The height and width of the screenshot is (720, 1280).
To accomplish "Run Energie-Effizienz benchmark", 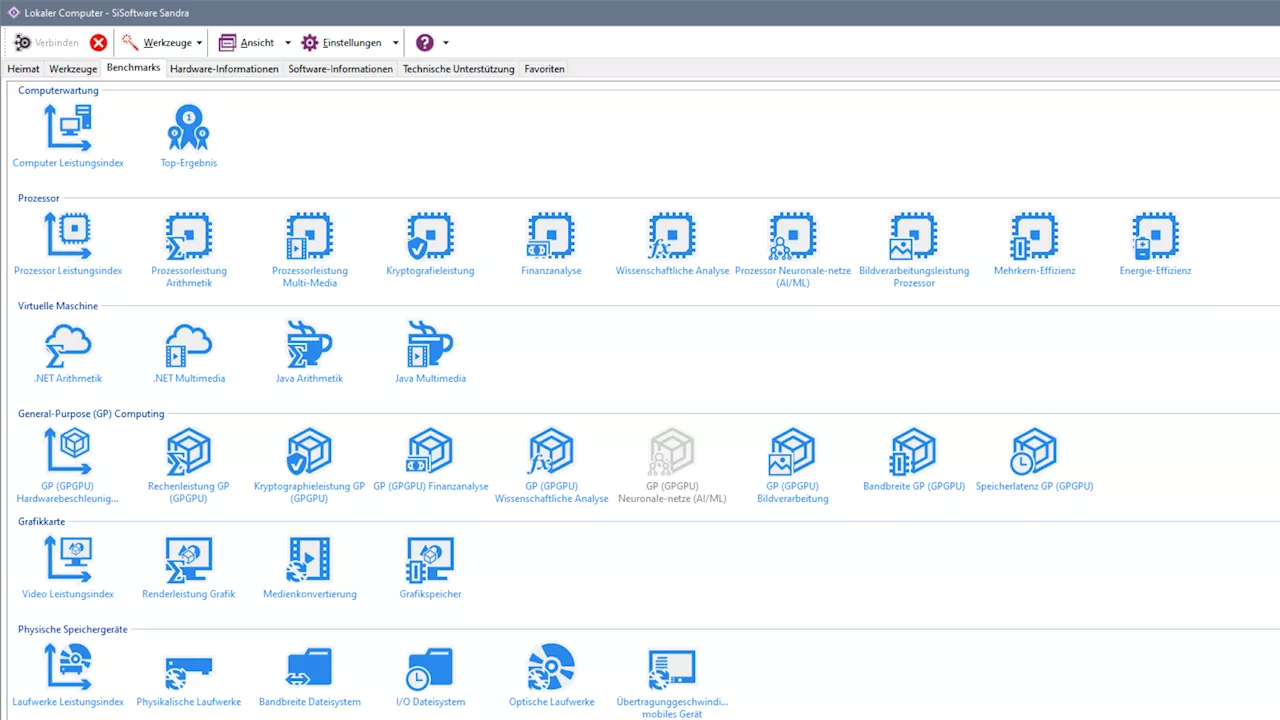I will pyautogui.click(x=1155, y=244).
